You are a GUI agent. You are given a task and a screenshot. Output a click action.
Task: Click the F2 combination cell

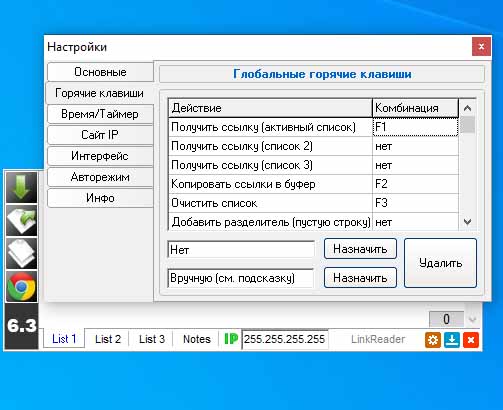415,184
